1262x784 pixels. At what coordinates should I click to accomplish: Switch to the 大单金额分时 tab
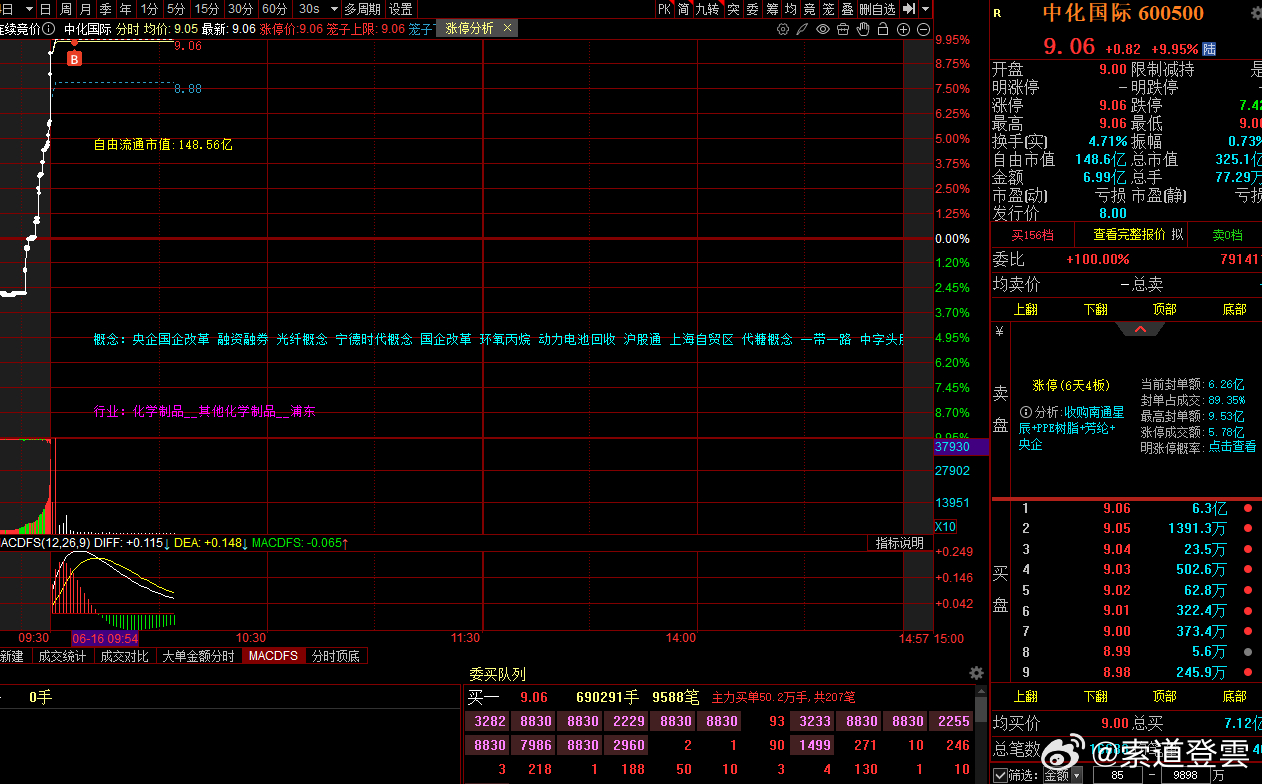[x=199, y=656]
